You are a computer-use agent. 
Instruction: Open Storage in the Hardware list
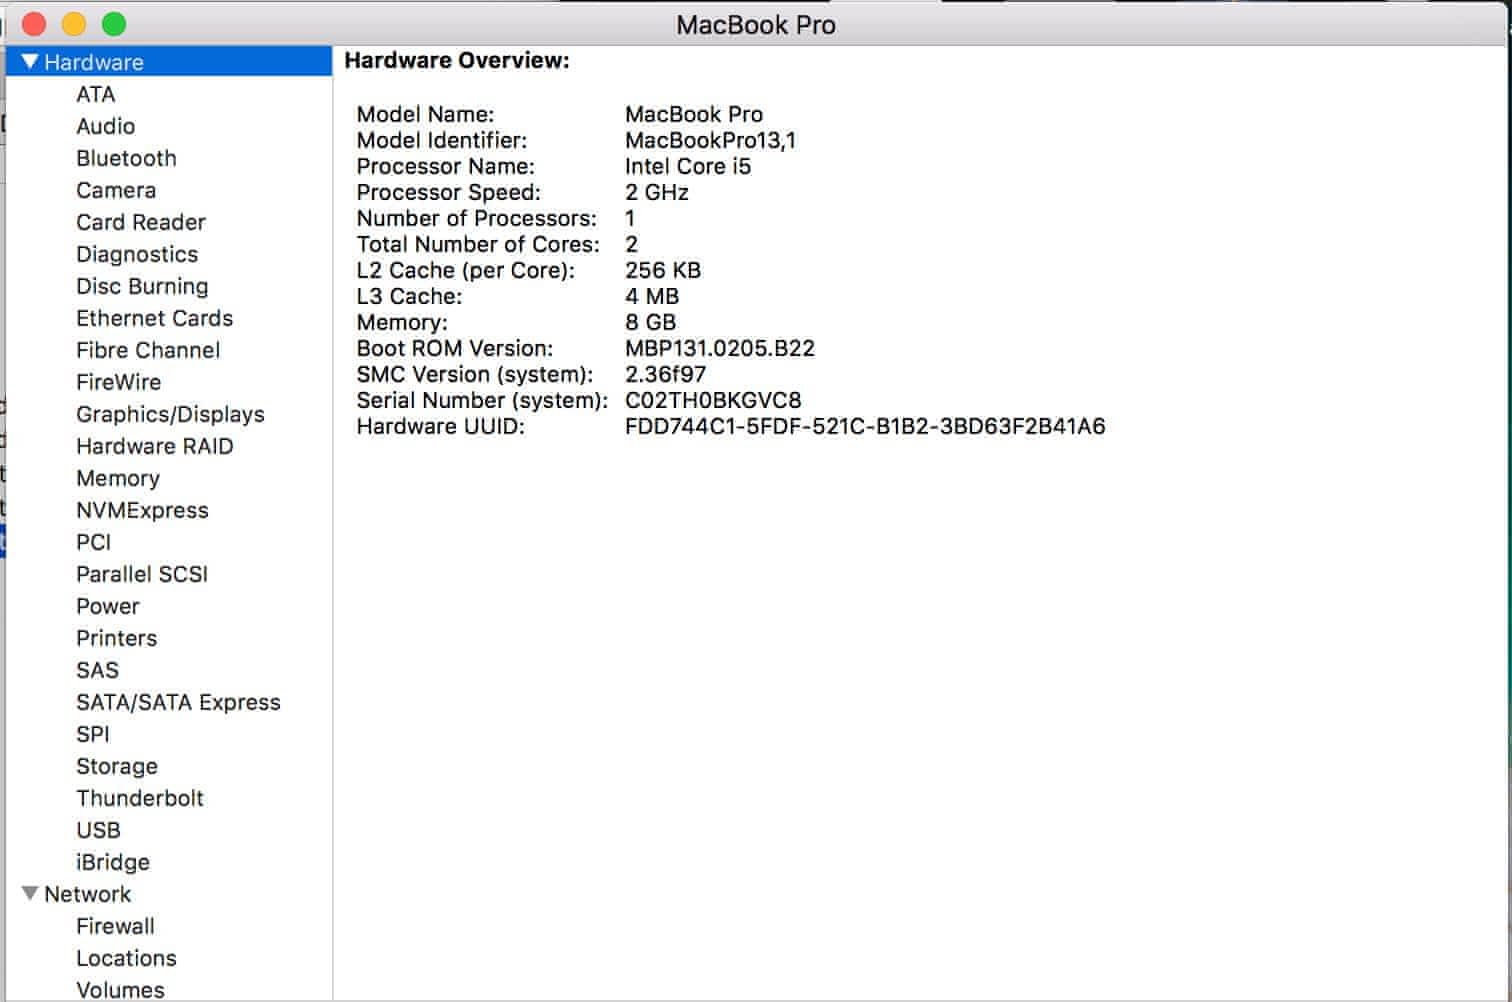(117, 766)
